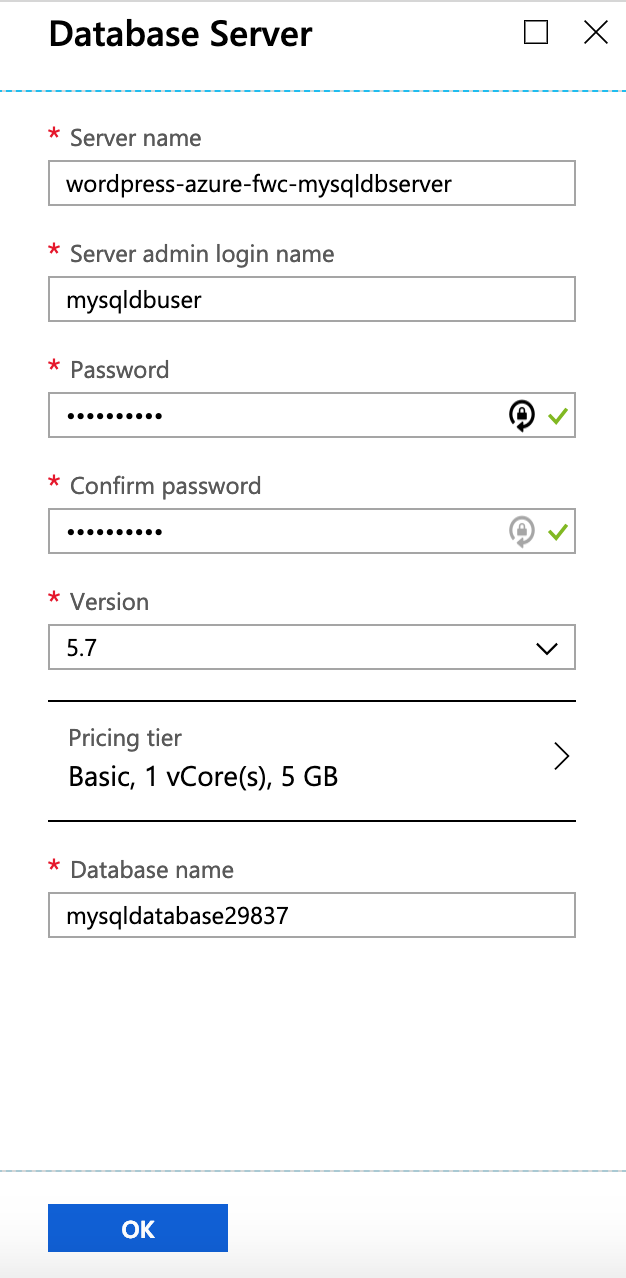Open Basic, 1 vCore(s), 5 GB pricing option
The width and height of the screenshot is (626, 1278).
click(203, 776)
